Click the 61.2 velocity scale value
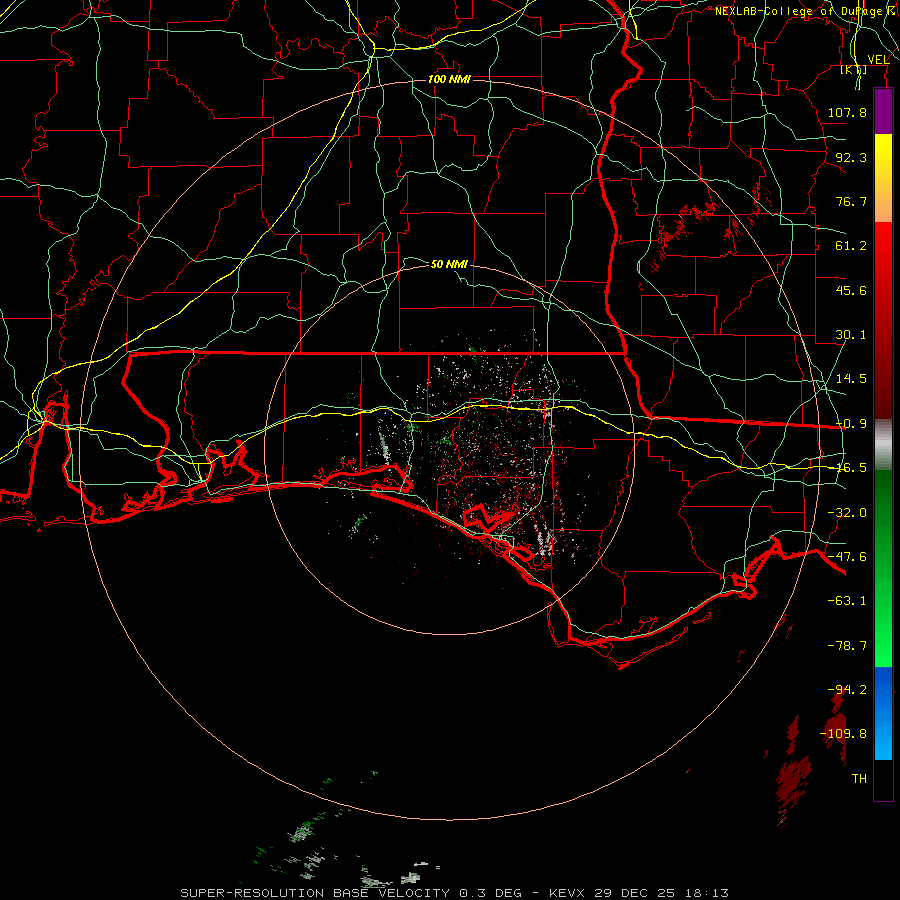 pyautogui.click(x=851, y=246)
